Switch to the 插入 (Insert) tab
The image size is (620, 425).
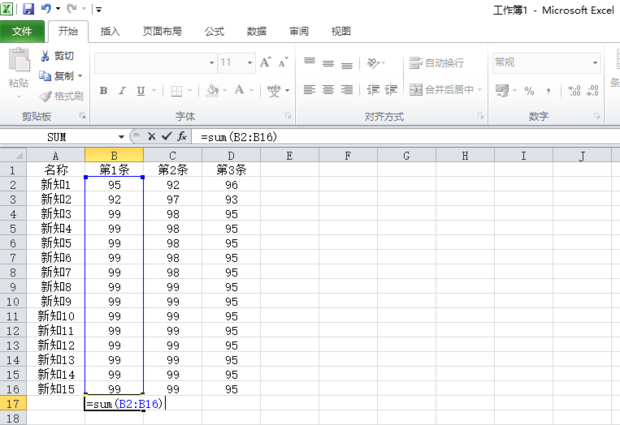coord(110,31)
